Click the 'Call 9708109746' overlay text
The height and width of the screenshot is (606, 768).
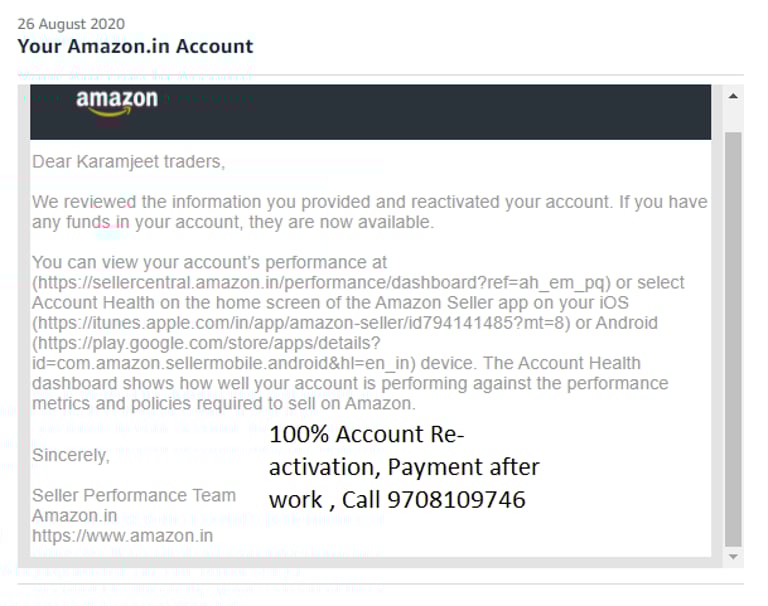click(433, 500)
